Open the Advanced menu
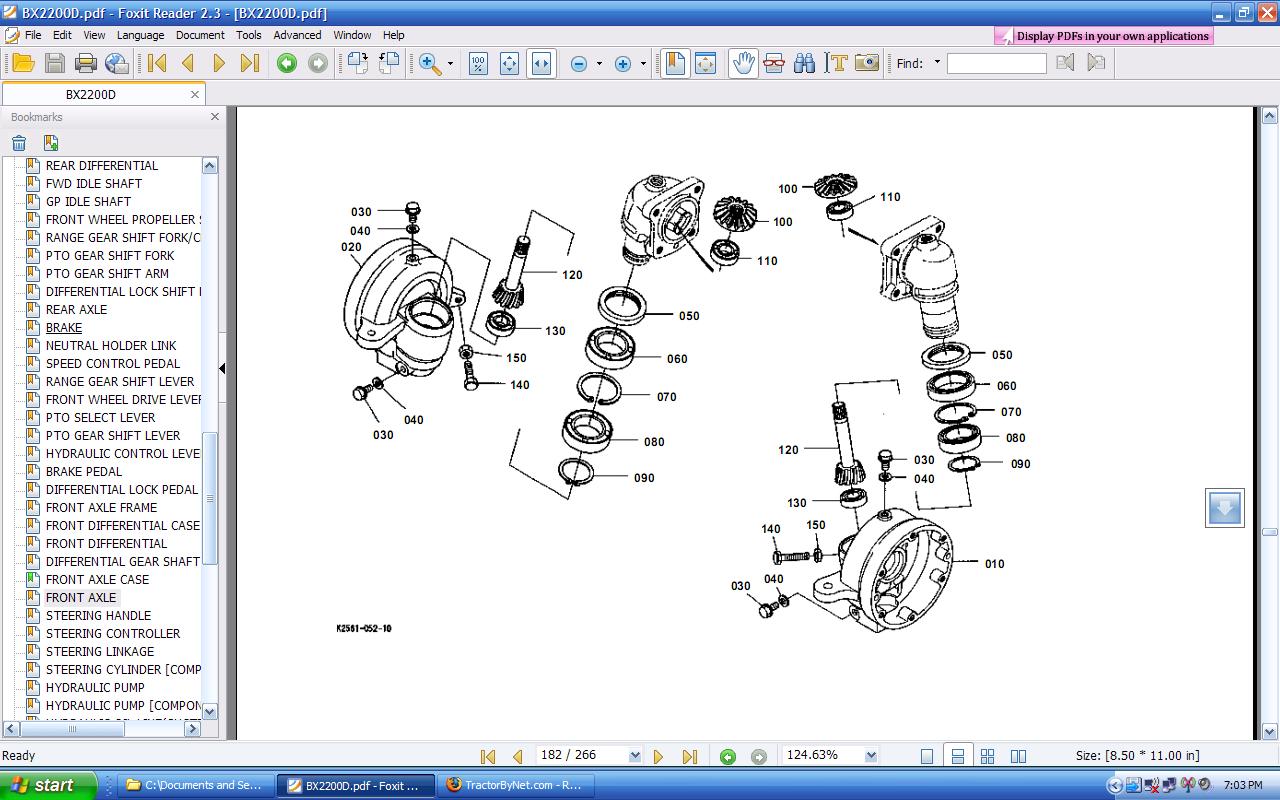Viewport: 1280px width, 800px height. tap(297, 35)
